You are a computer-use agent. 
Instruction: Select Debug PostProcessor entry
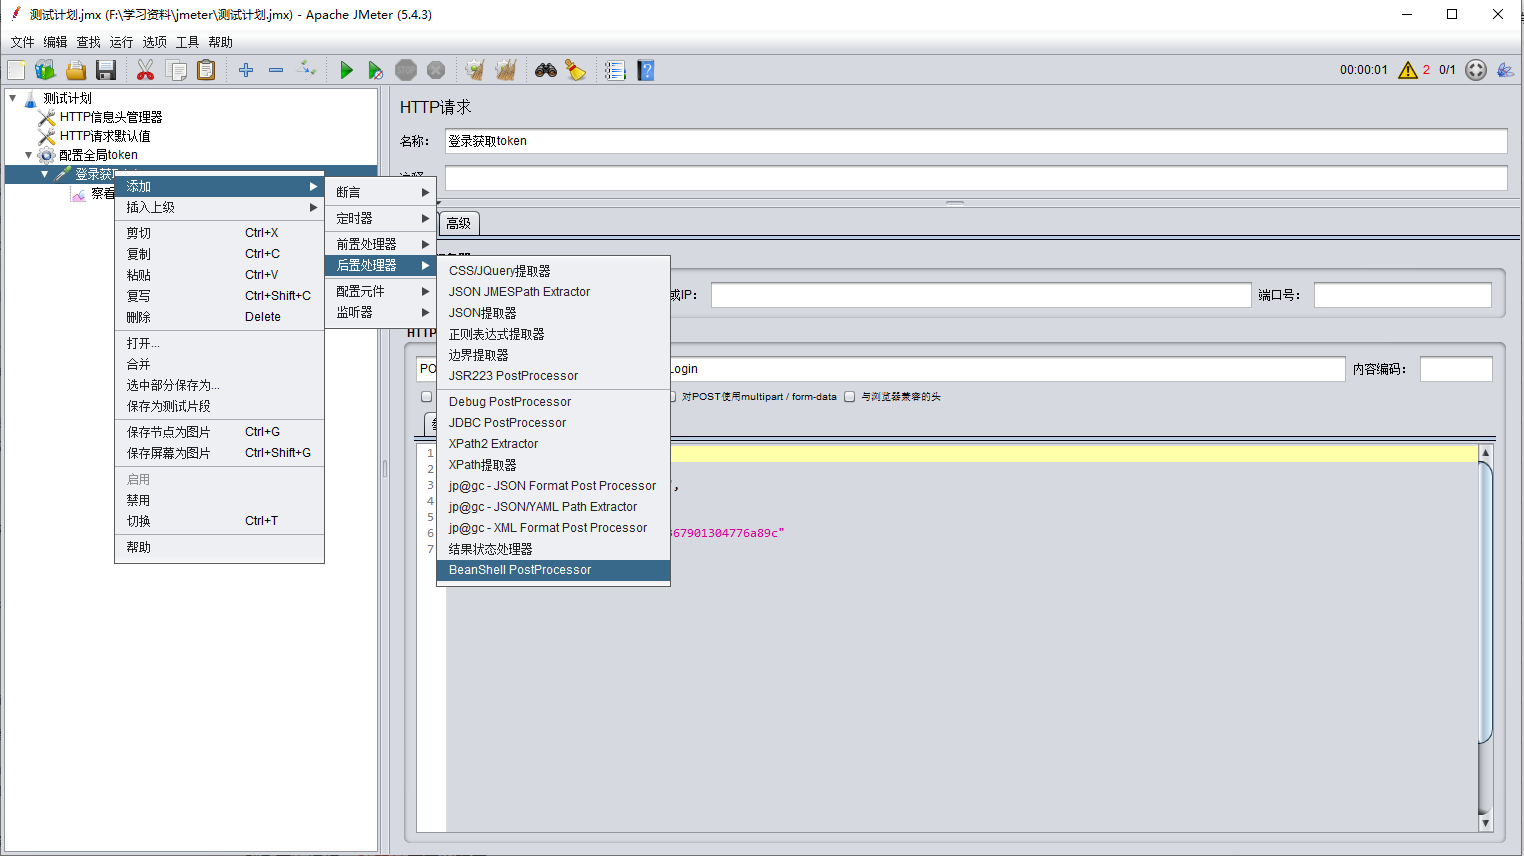point(553,402)
